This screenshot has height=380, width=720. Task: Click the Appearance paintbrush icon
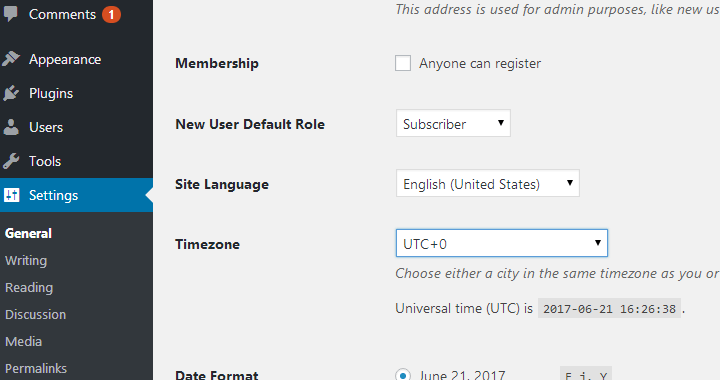pos(11,59)
